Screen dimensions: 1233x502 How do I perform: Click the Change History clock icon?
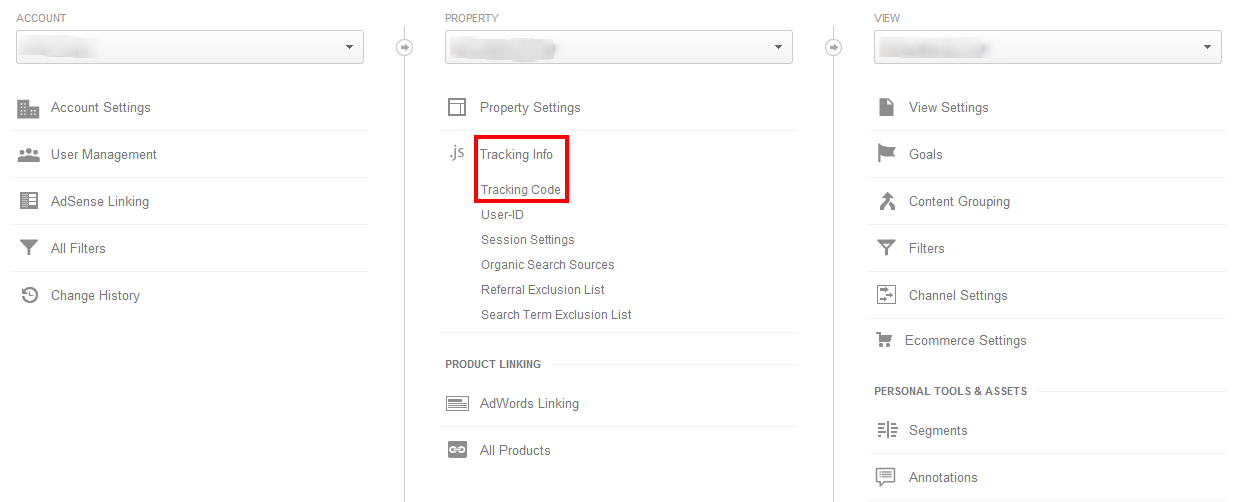[x=29, y=295]
